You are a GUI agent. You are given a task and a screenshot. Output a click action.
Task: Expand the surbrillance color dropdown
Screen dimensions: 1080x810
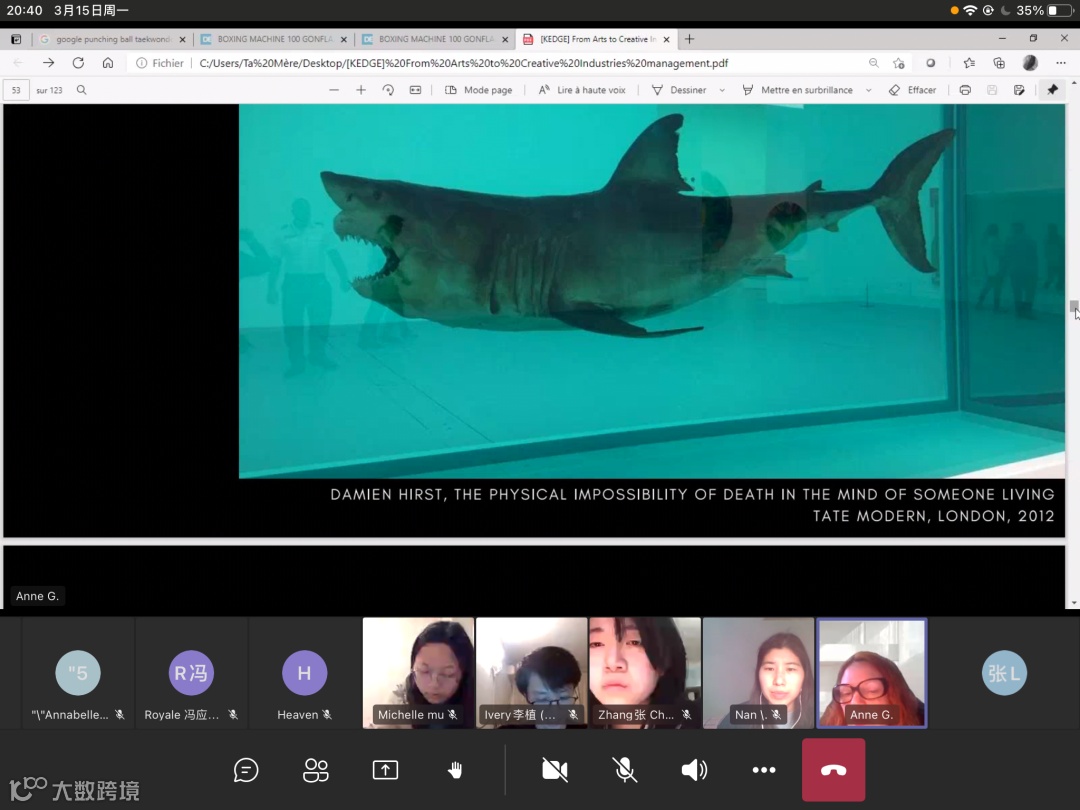pos(869,90)
